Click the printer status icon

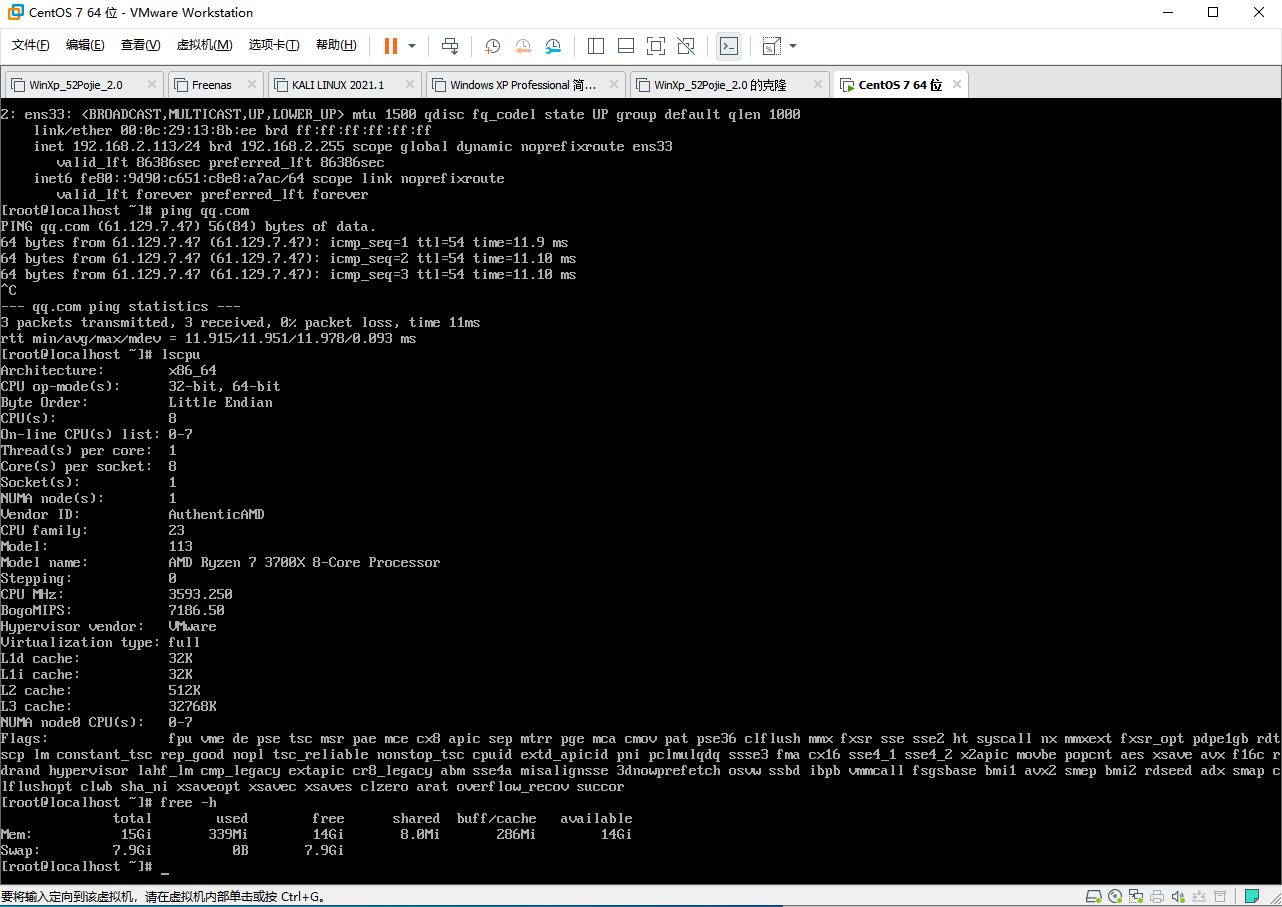(x=1158, y=896)
